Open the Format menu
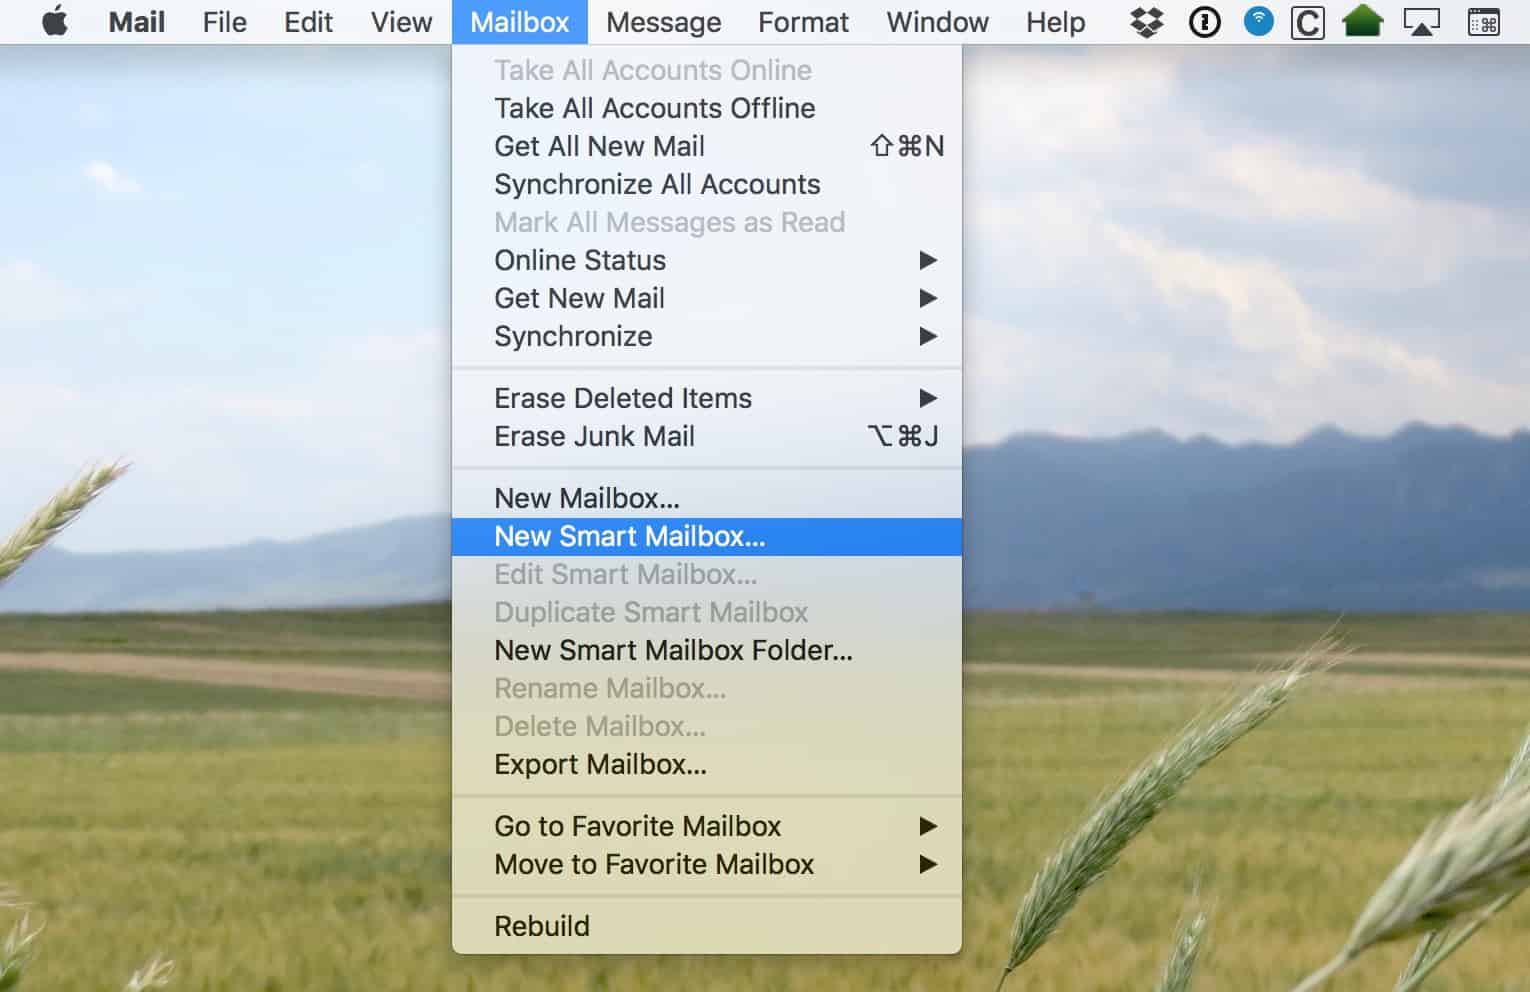The width and height of the screenshot is (1530, 992). [x=803, y=22]
